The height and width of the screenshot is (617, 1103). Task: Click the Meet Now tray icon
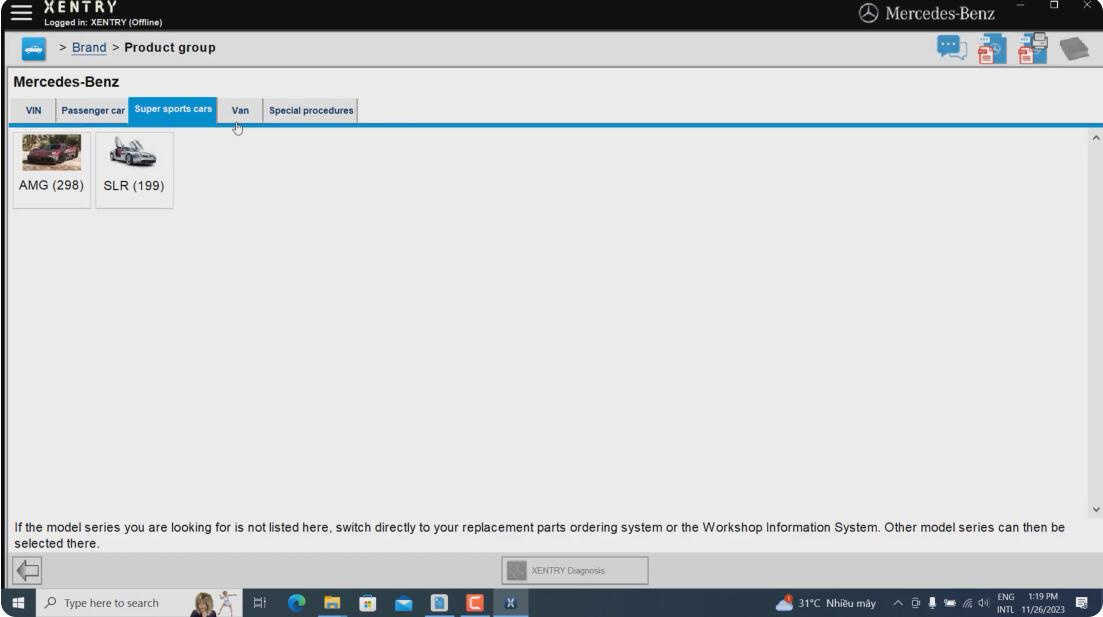915,603
